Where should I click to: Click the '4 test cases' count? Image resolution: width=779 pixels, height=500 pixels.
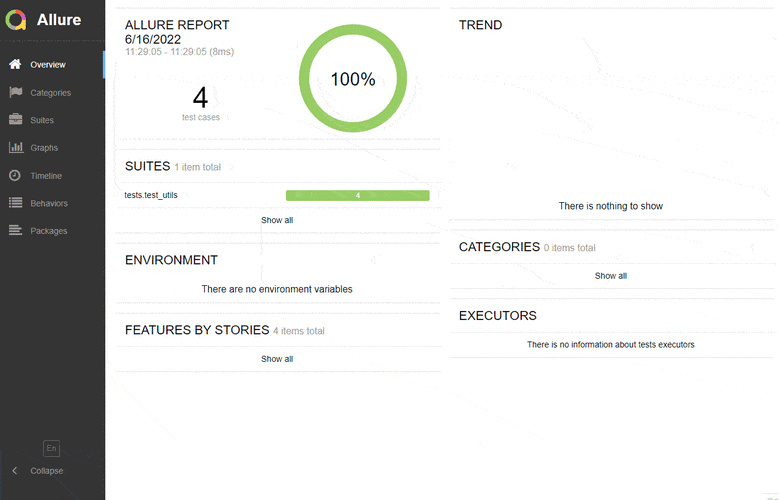point(200,103)
